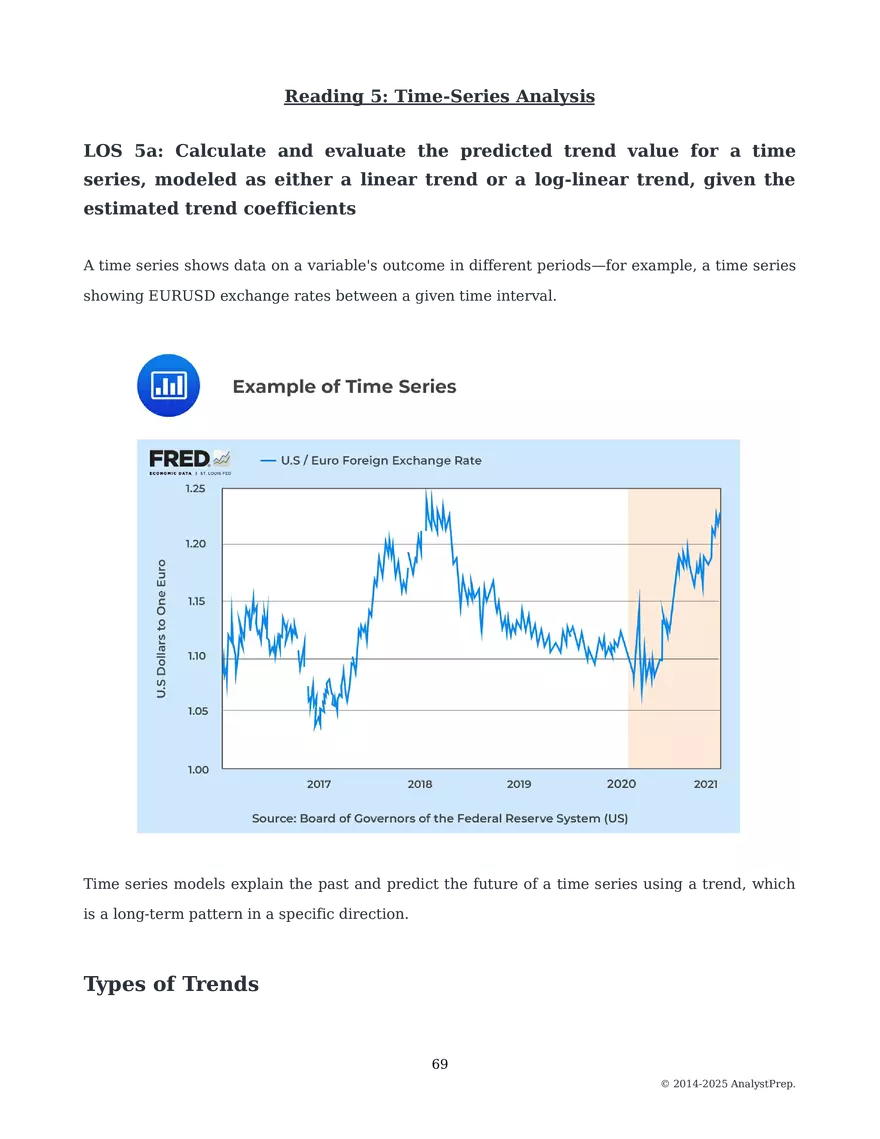Click the AnalystPrep copyright notice
This screenshot has width=880, height=1139.
tap(728, 1084)
